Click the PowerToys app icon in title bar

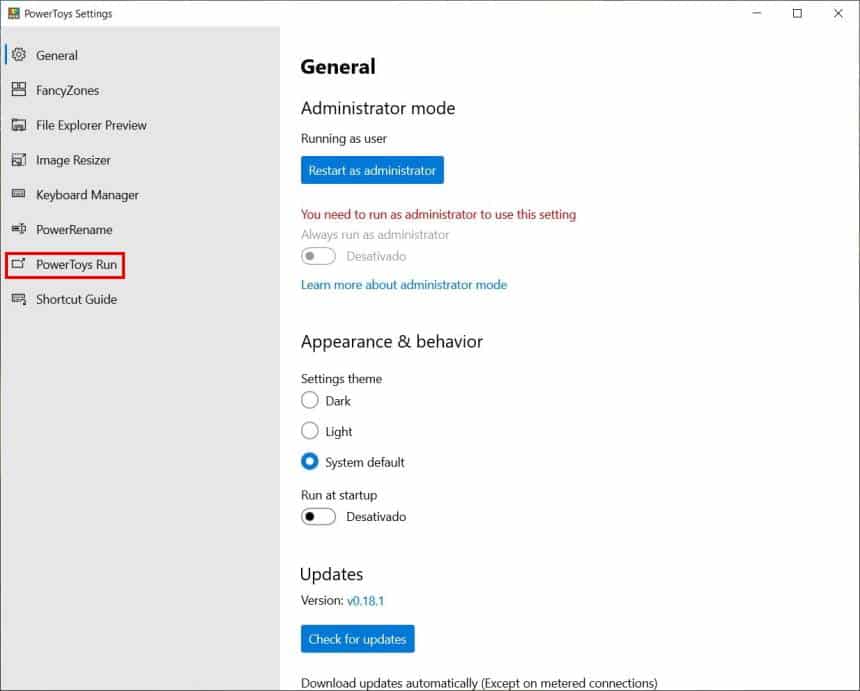[14, 13]
